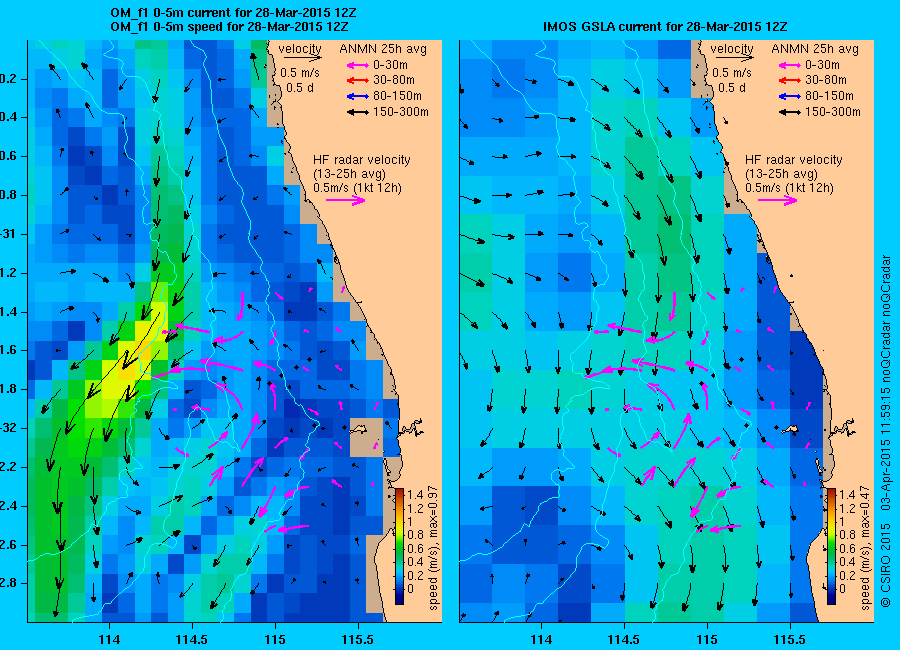Click longitude label 114.5 under right map
Image resolution: width=900 pixels, height=650 pixels.
tap(624, 640)
